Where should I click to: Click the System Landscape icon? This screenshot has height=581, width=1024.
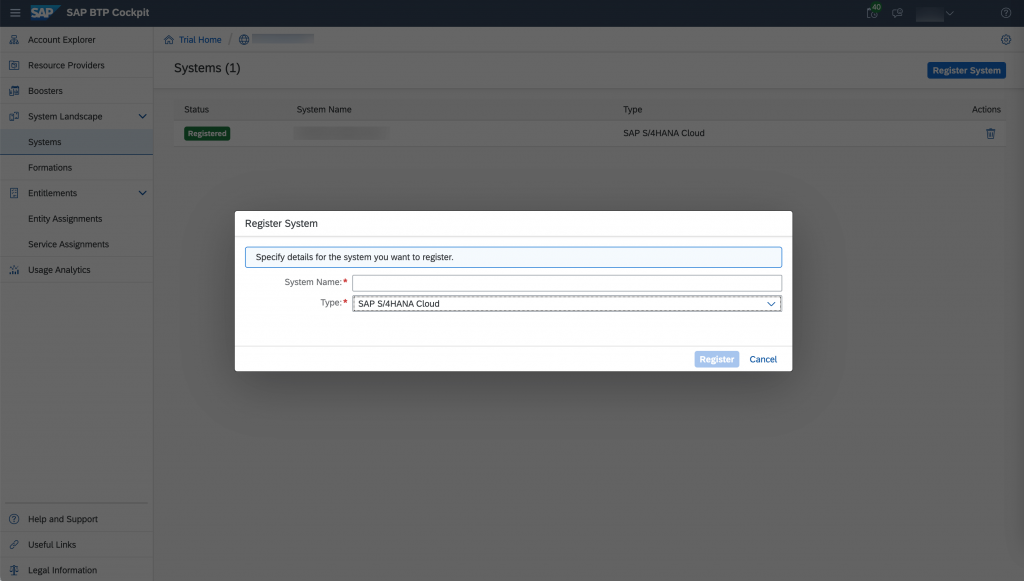pos(14,116)
